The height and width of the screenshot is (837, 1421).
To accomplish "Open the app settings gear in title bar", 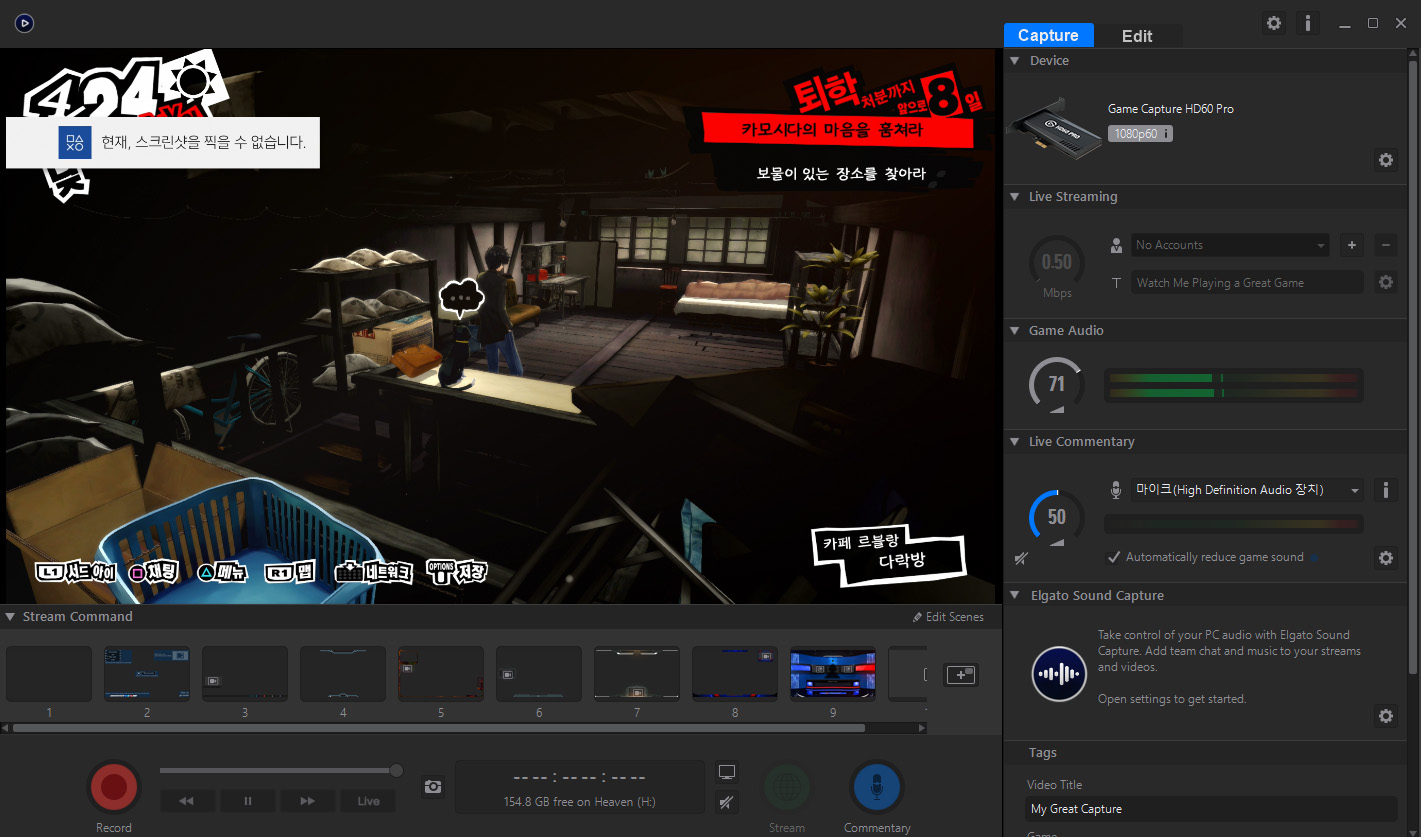I will coord(1274,23).
